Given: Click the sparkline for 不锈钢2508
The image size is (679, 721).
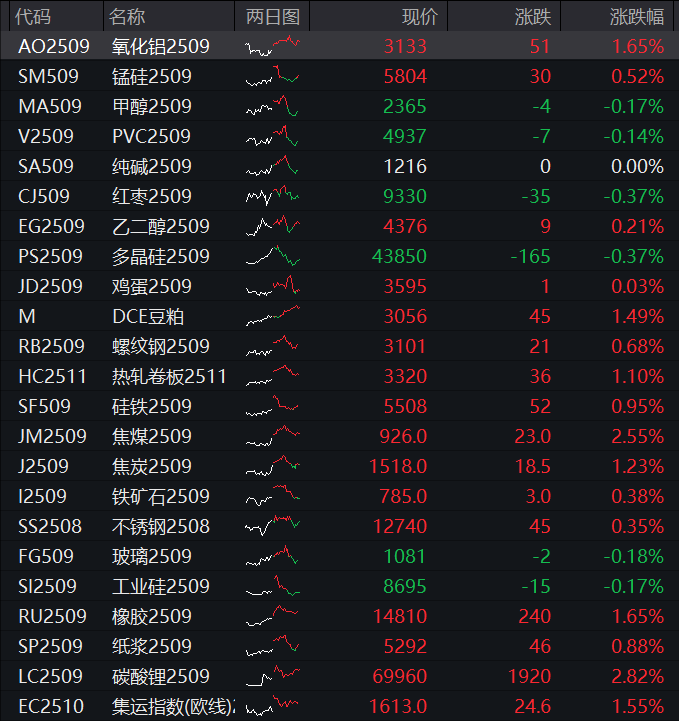Looking at the screenshot, I should click(x=272, y=526).
